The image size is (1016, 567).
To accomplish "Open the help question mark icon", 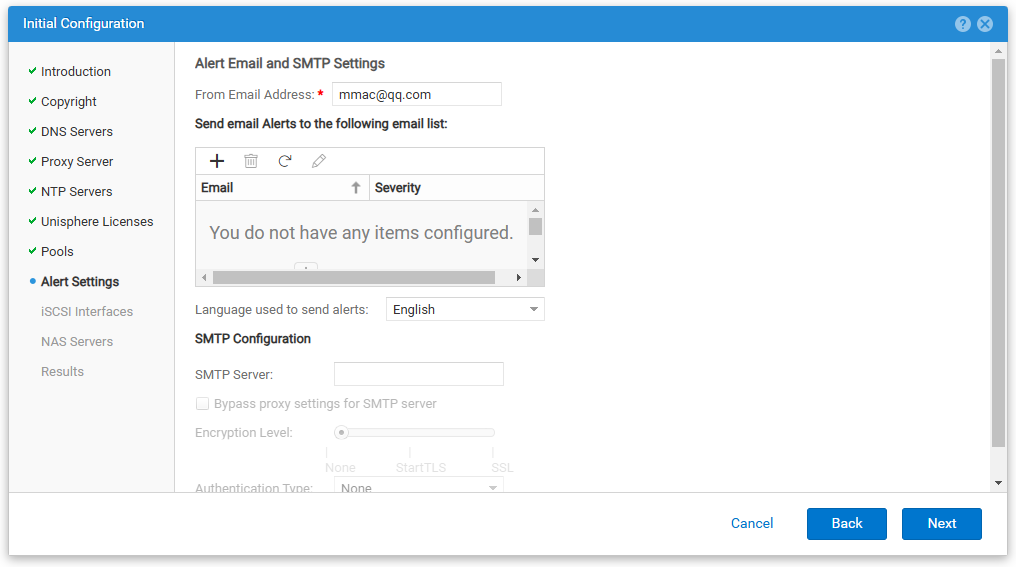I will tap(963, 24).
